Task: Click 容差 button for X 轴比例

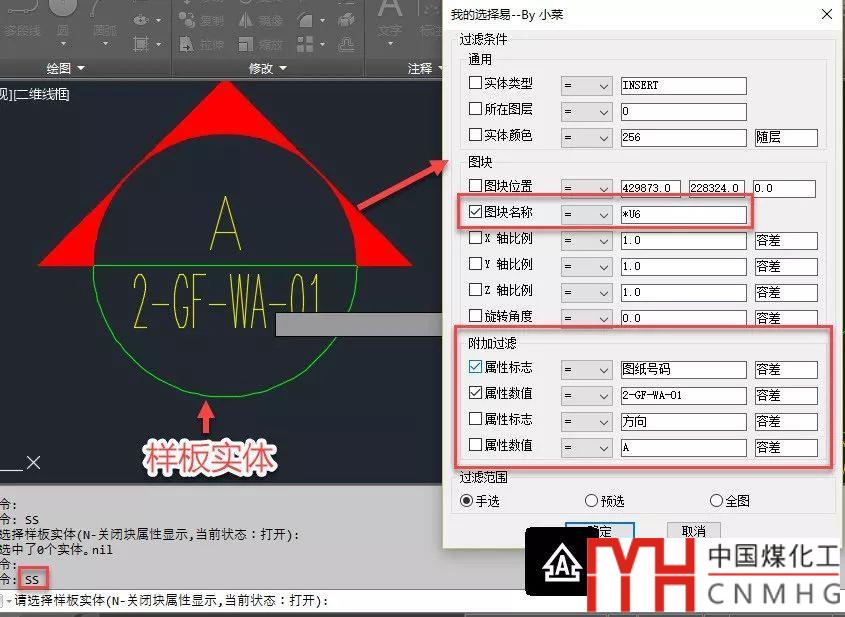Action: point(786,240)
